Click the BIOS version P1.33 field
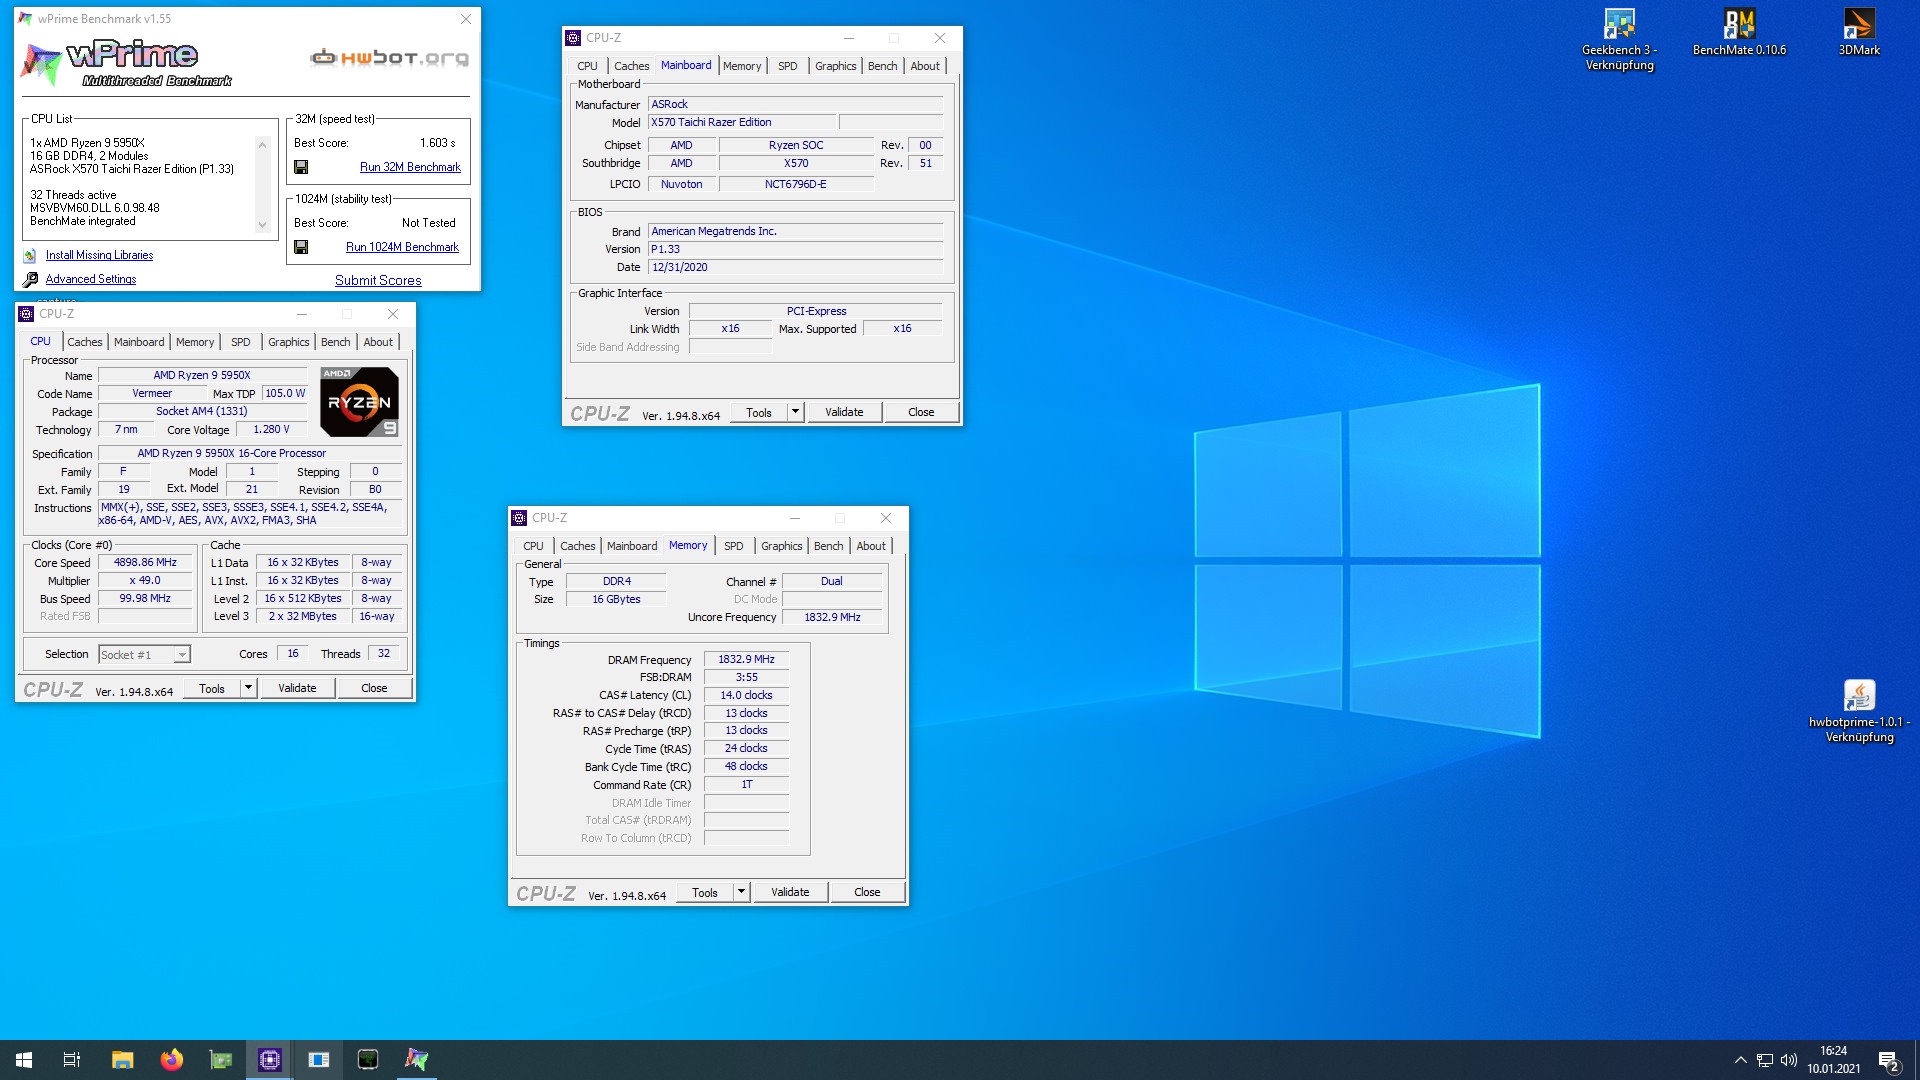Screen dimensions: 1920x1080 click(x=795, y=250)
